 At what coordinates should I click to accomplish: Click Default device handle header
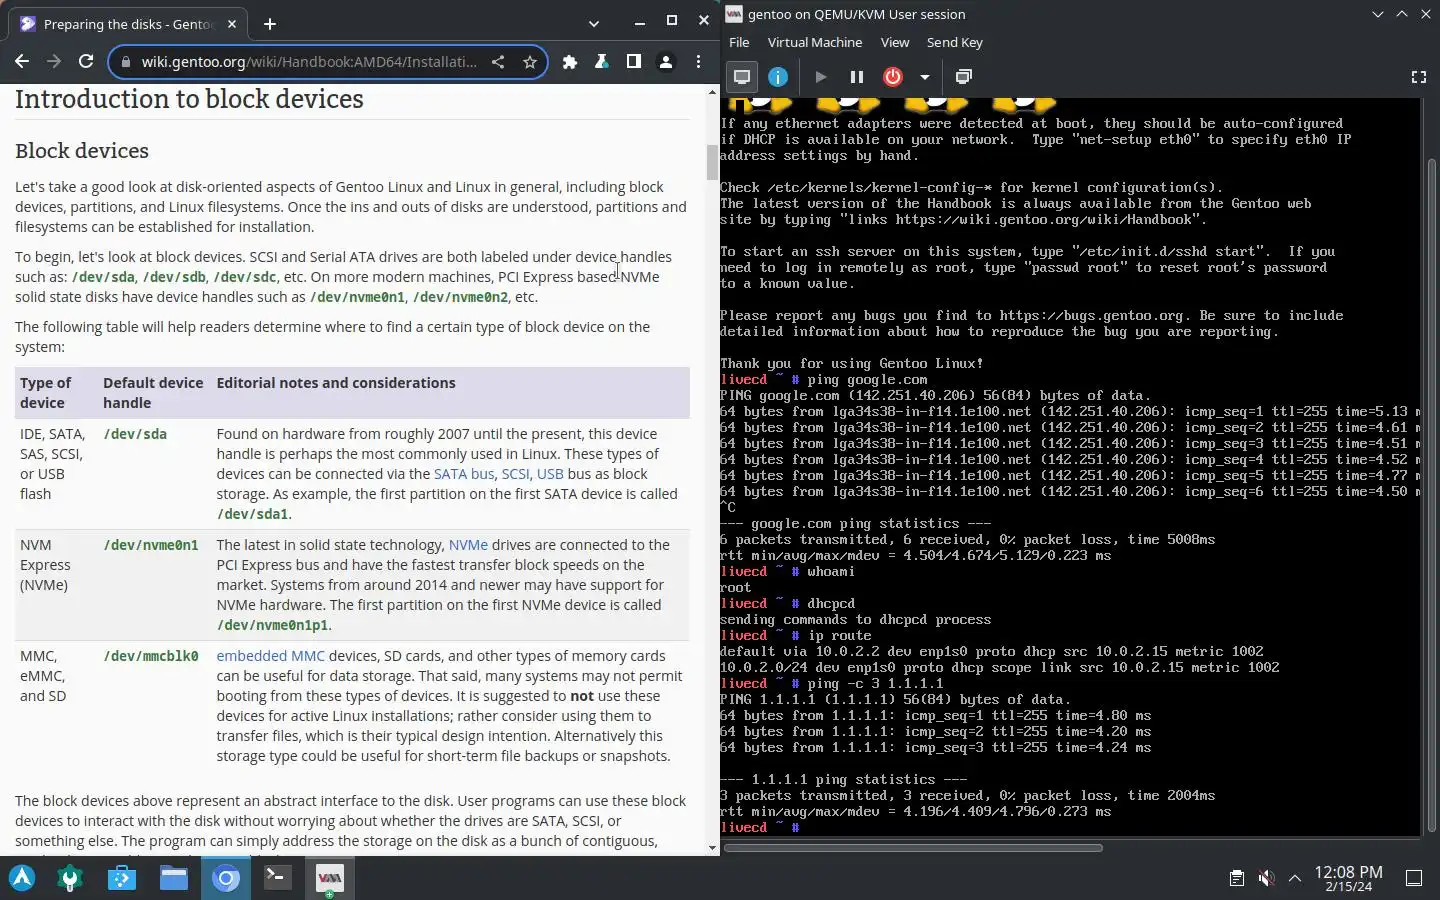coord(153,392)
